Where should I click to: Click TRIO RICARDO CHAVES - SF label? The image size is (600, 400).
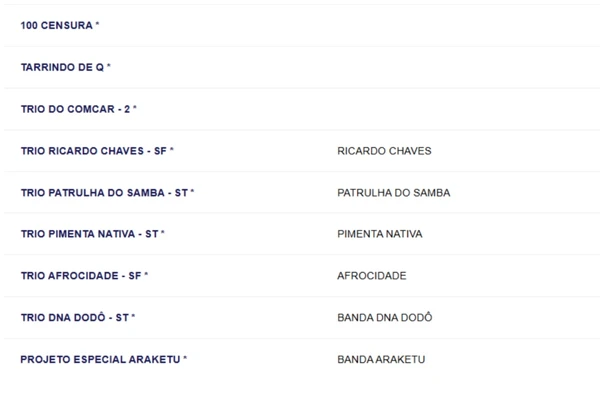point(93,151)
